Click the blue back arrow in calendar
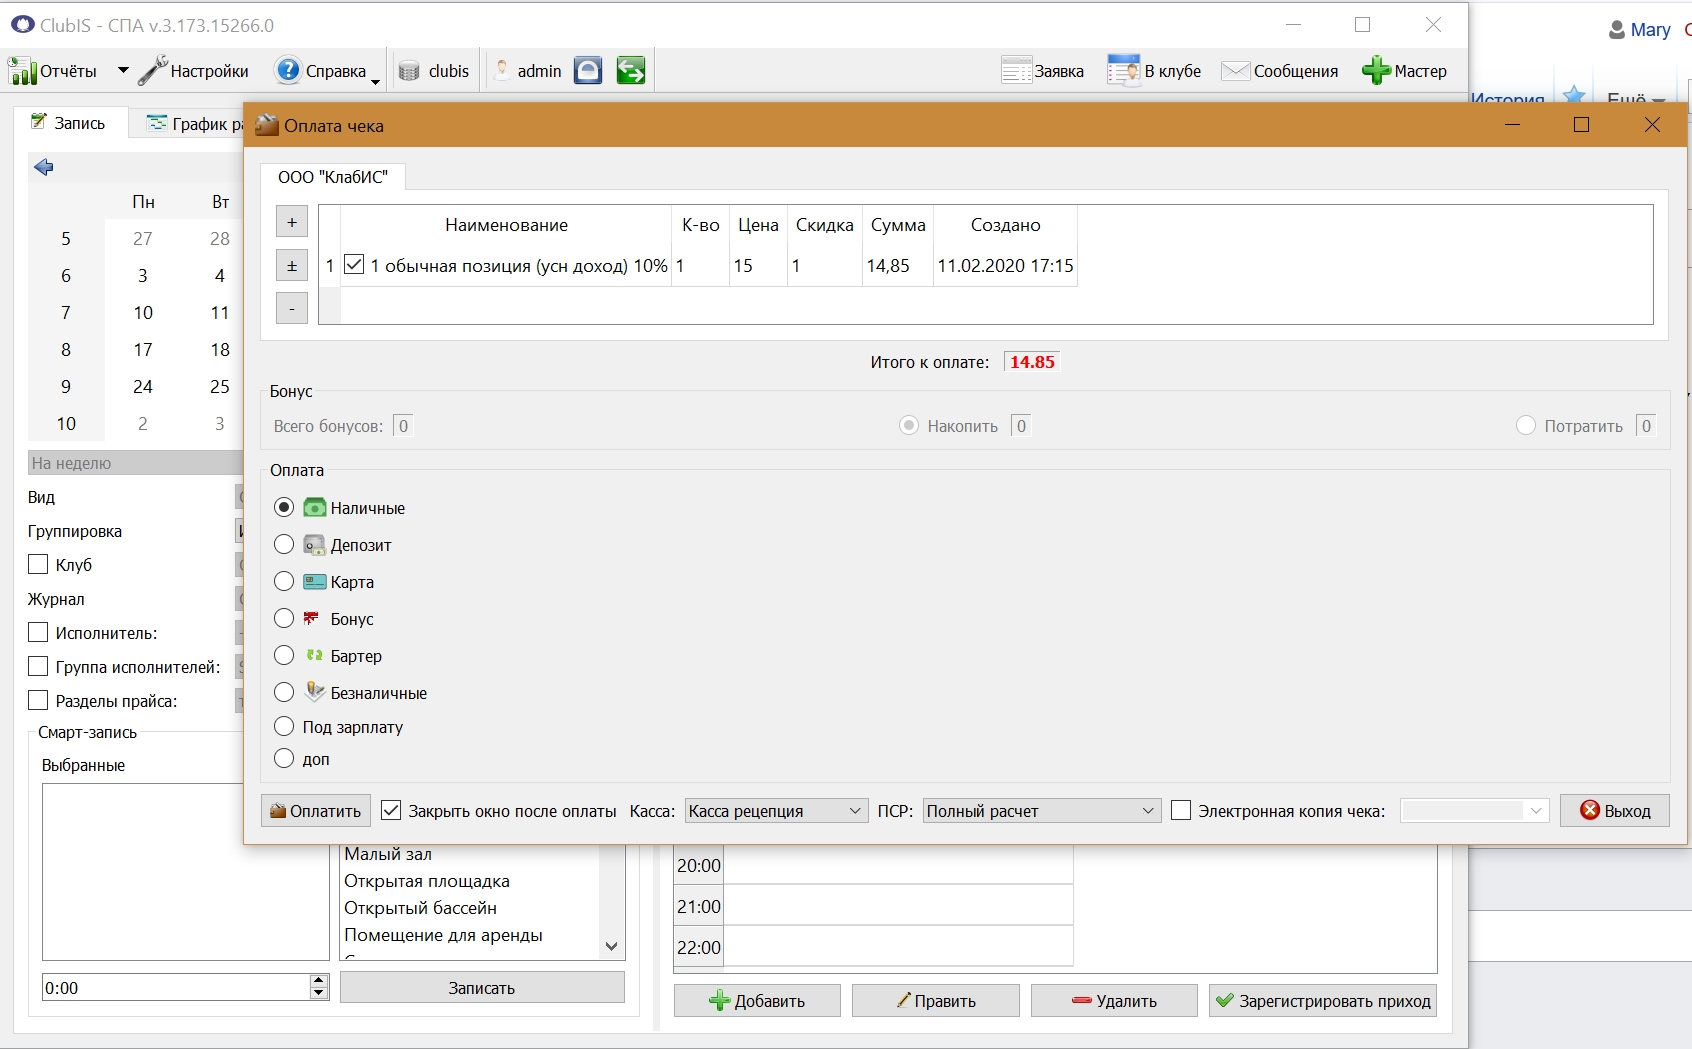This screenshot has height=1049, width=1692. point(43,167)
